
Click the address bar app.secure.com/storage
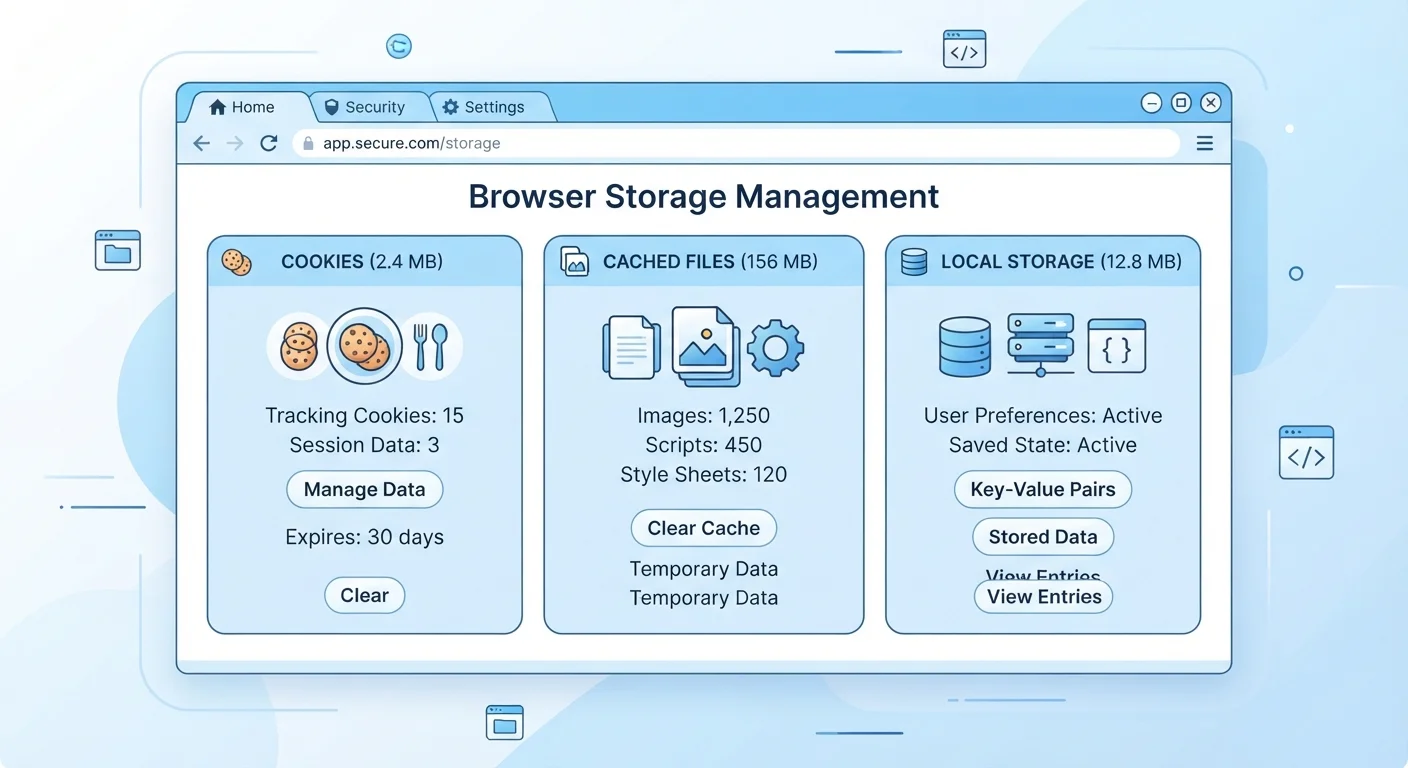click(736, 144)
